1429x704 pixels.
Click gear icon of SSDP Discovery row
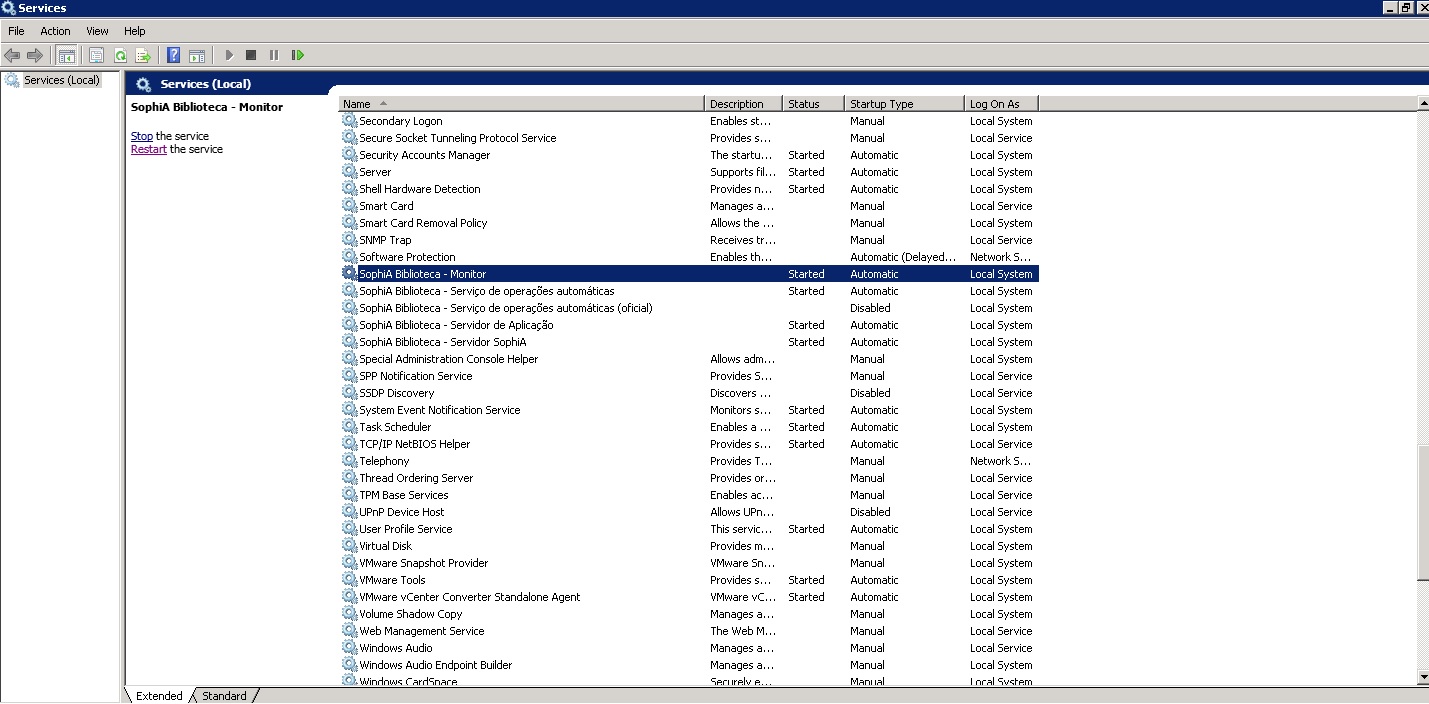tap(349, 393)
